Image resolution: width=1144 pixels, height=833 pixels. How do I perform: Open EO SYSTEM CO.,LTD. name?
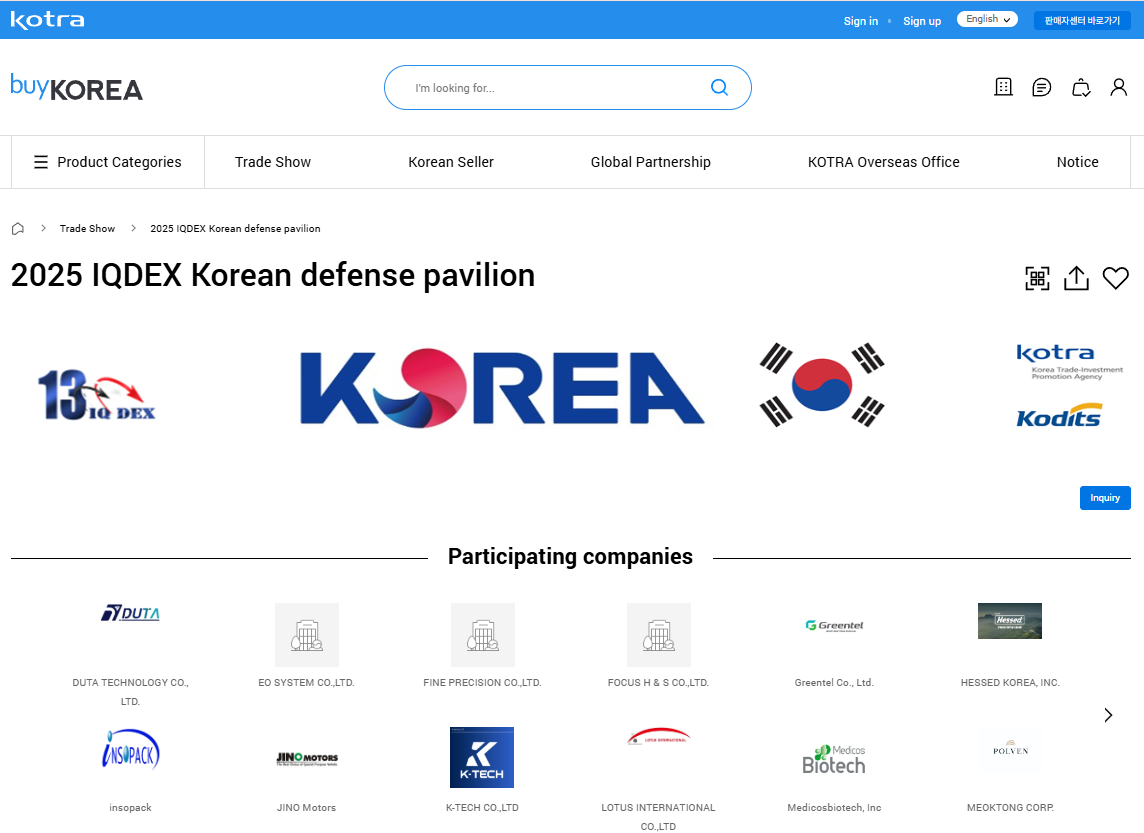click(x=306, y=683)
